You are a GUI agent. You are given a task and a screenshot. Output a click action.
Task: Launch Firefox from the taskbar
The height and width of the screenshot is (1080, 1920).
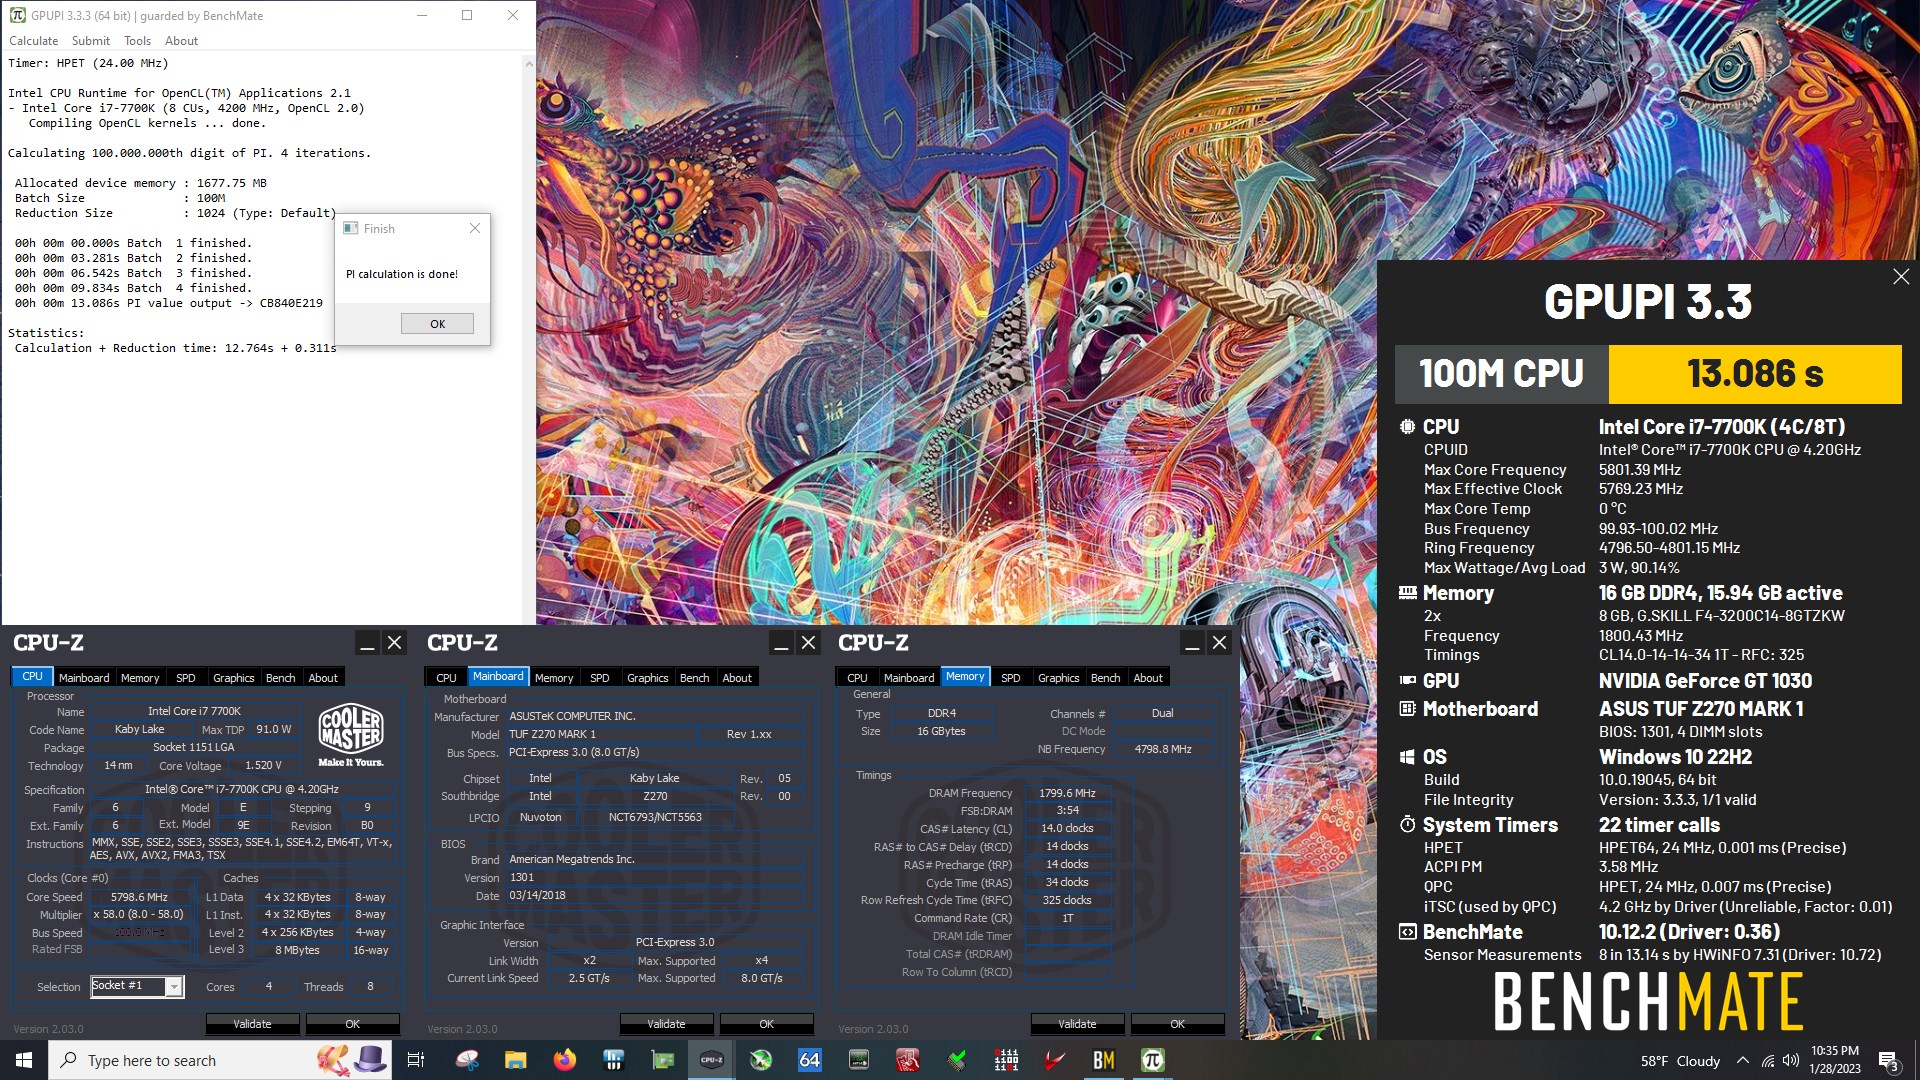565,1060
